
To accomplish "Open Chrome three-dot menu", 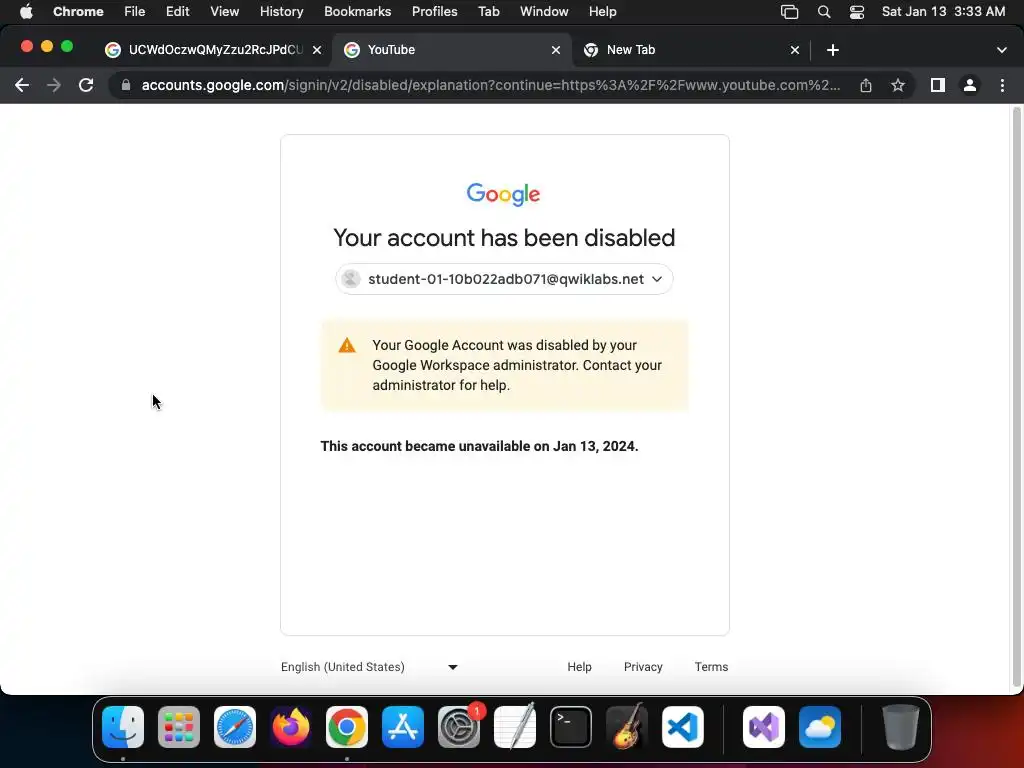I will click(x=1002, y=85).
